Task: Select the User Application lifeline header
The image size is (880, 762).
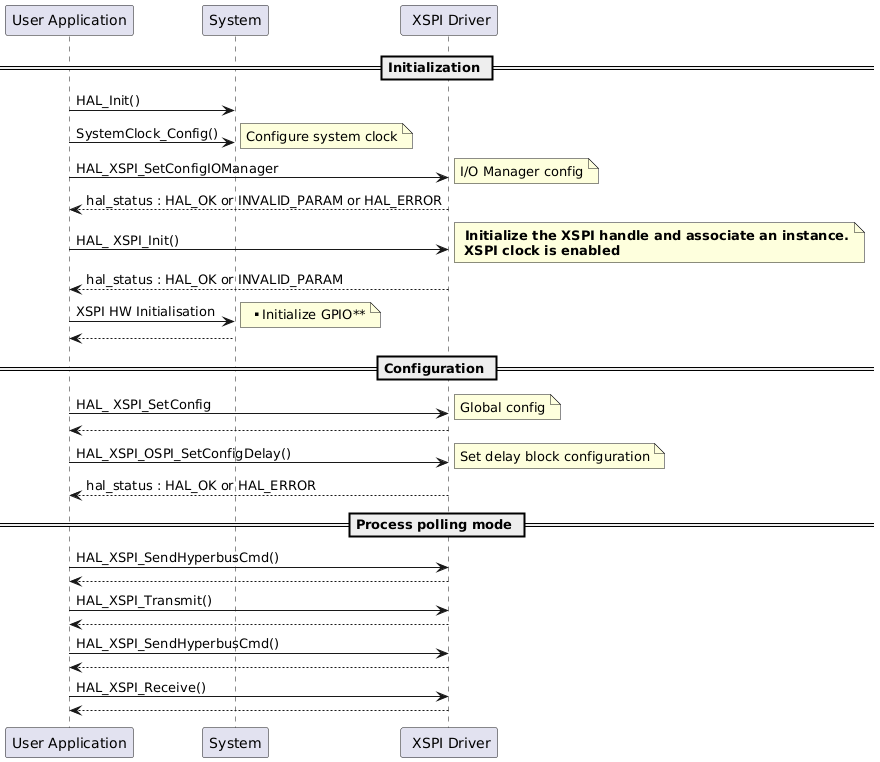Action: coord(68,20)
